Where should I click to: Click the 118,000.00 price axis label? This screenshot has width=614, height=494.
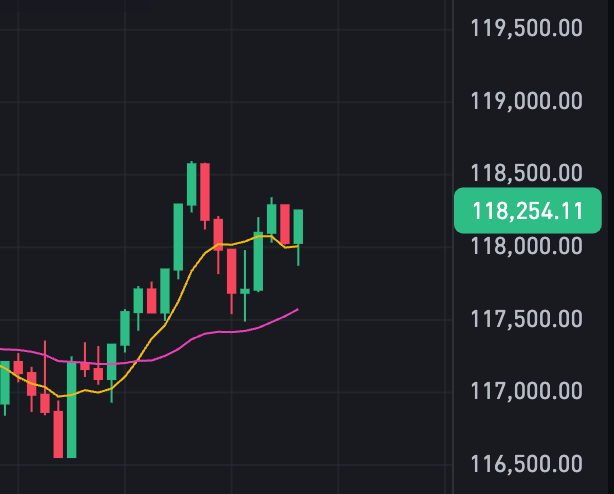pyautogui.click(x=526, y=245)
